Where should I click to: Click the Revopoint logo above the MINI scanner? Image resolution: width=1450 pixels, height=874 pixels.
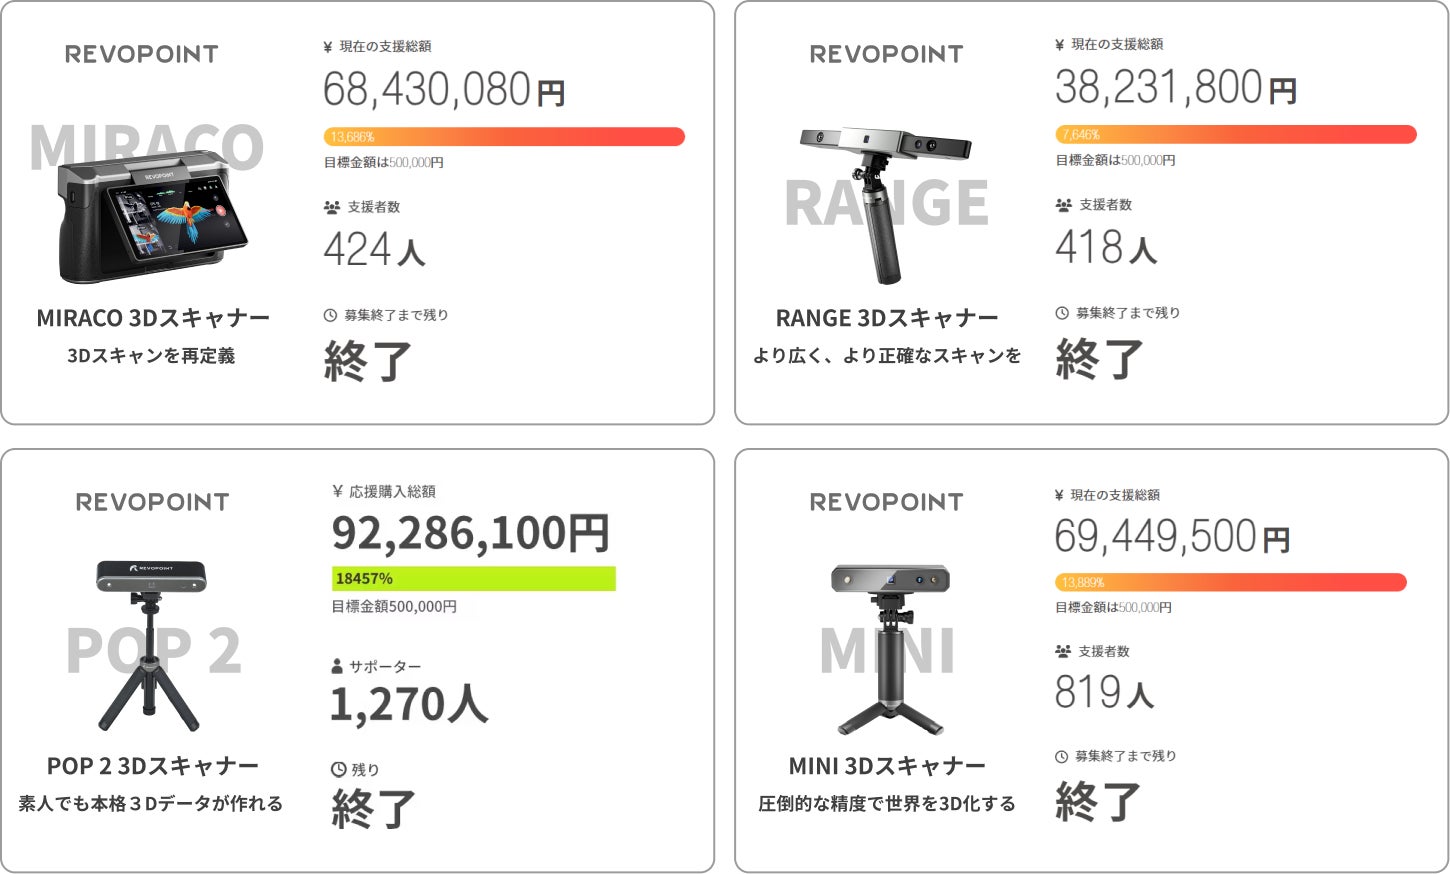click(887, 502)
